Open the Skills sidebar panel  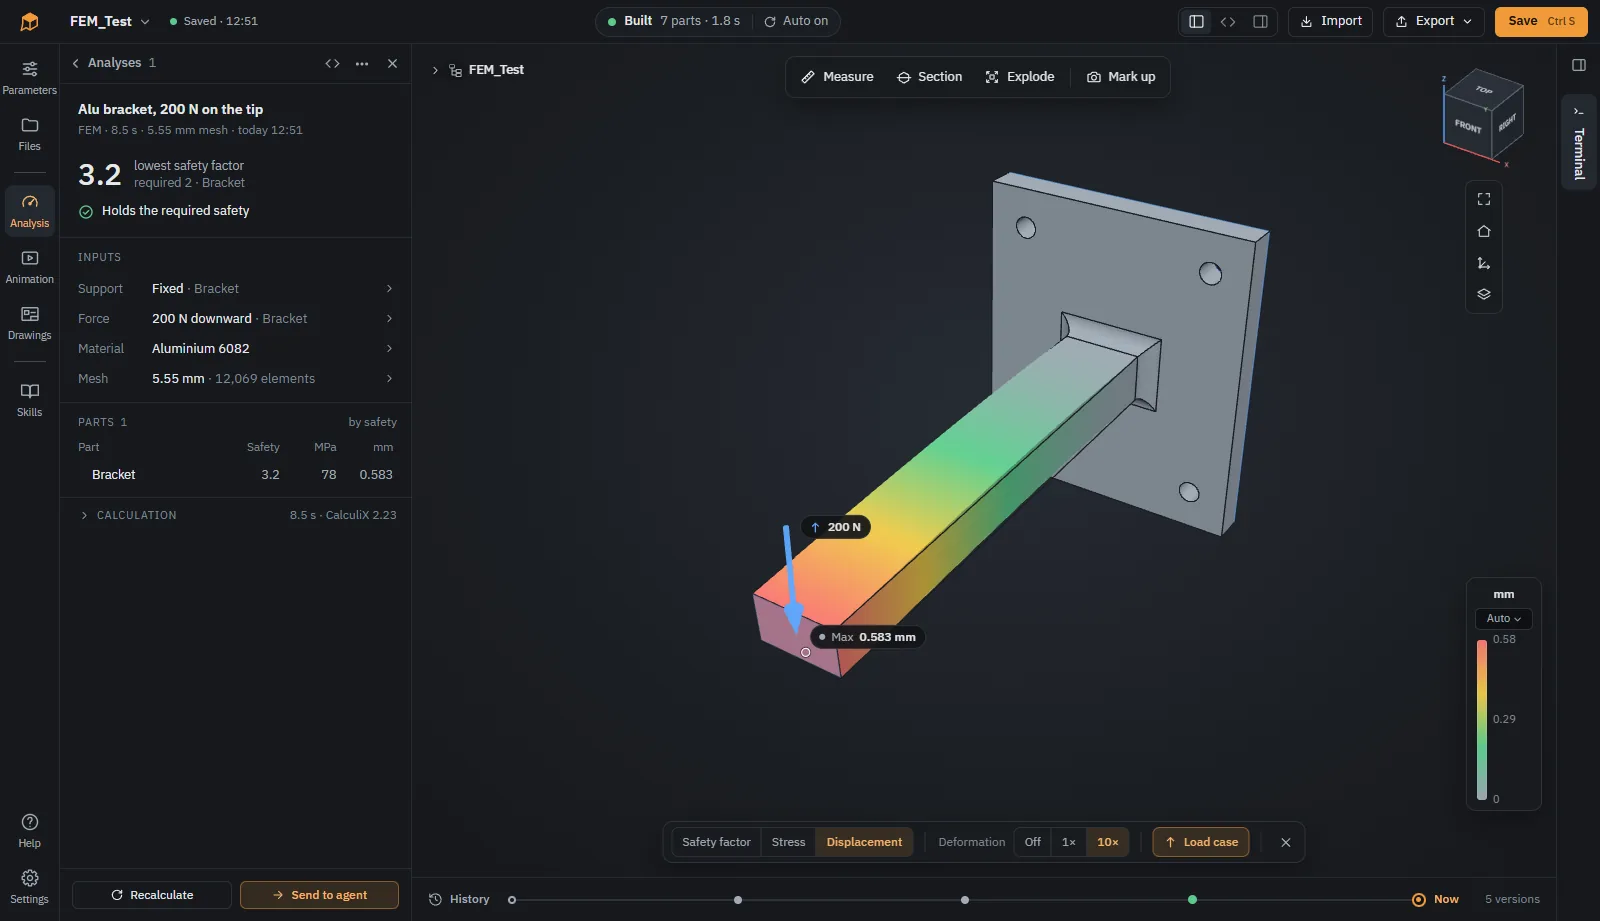click(29, 400)
